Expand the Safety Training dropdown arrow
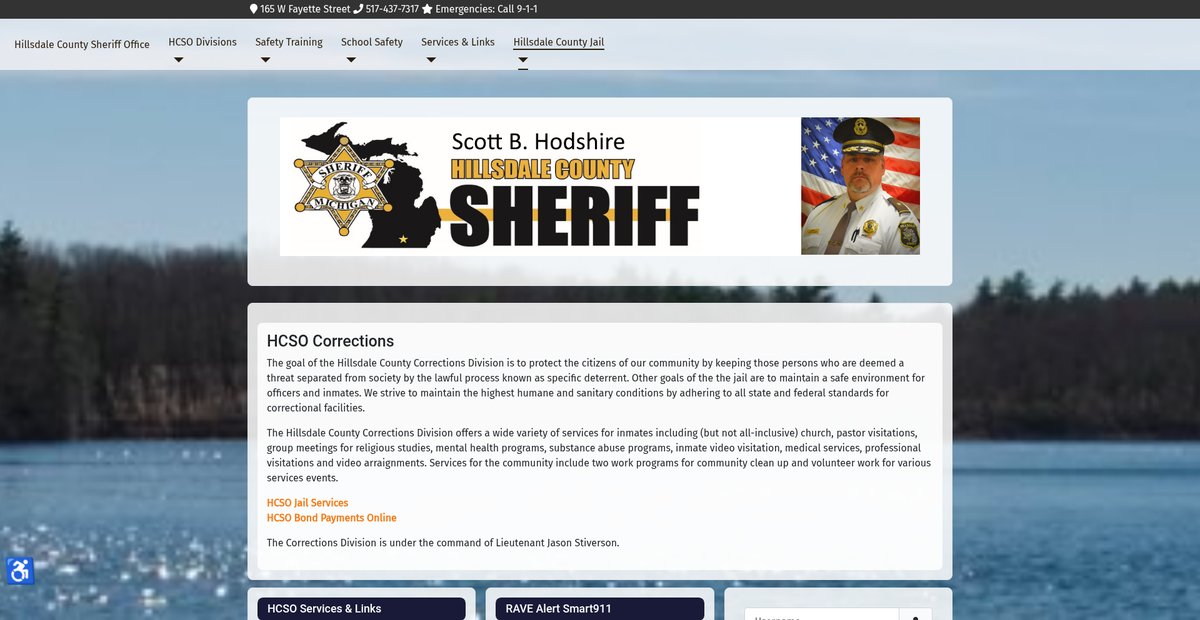Viewport: 1200px width, 620px height. 265,60
